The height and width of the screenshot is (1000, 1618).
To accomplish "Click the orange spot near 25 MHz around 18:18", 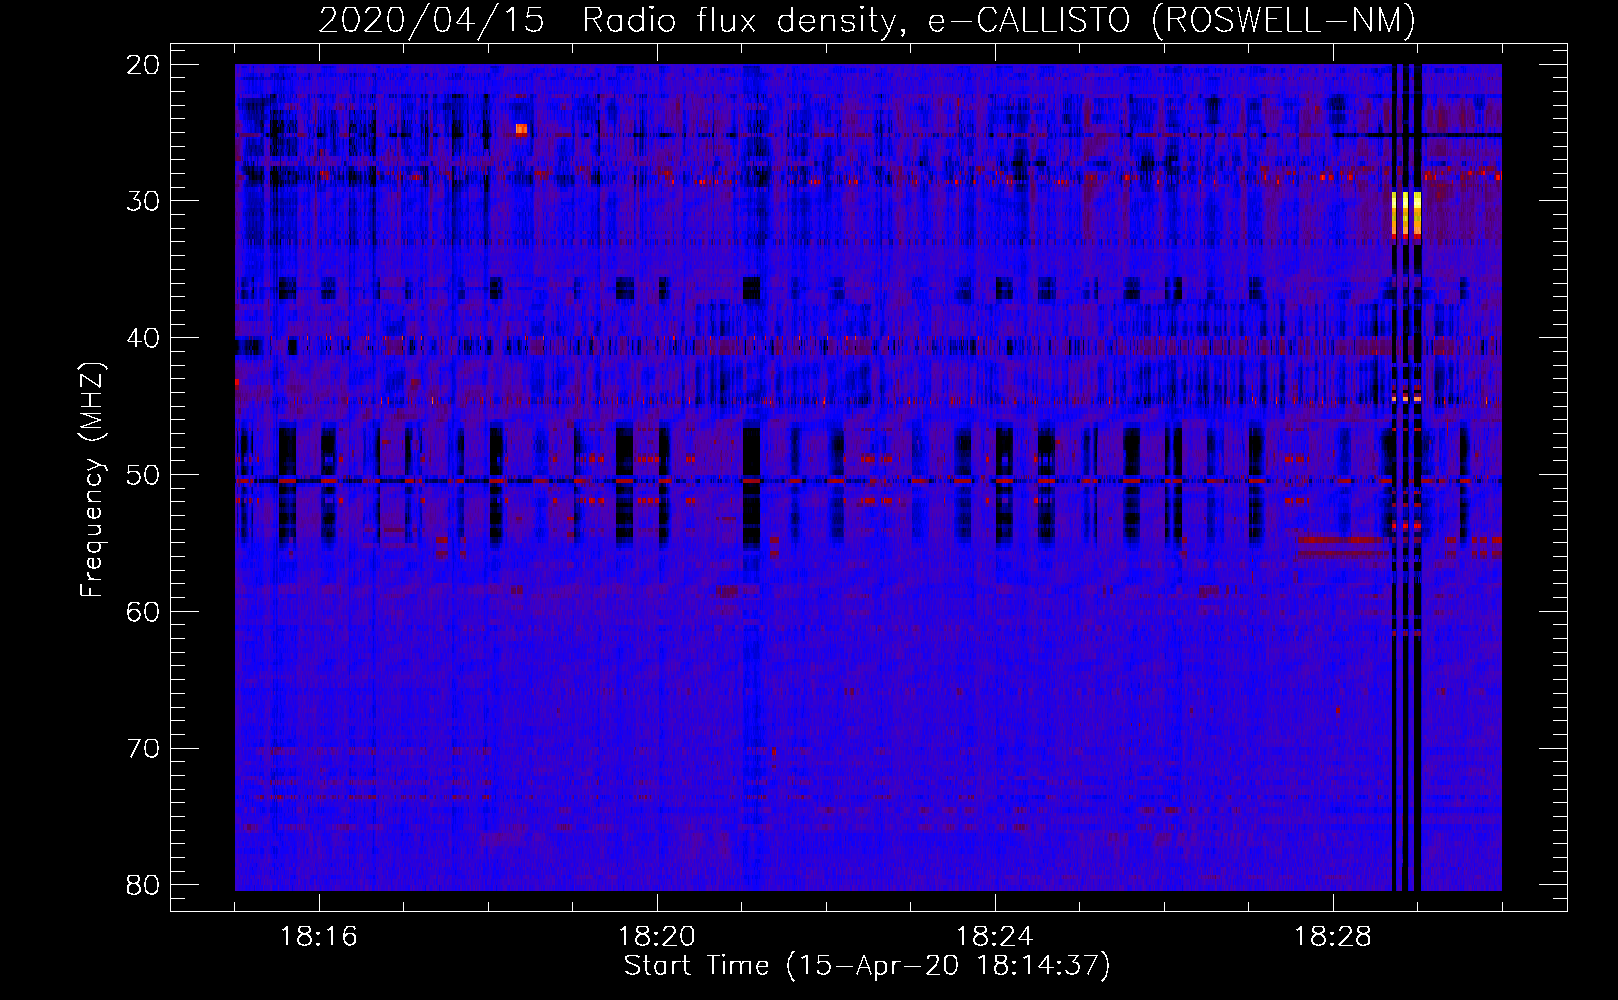I will click(x=521, y=129).
